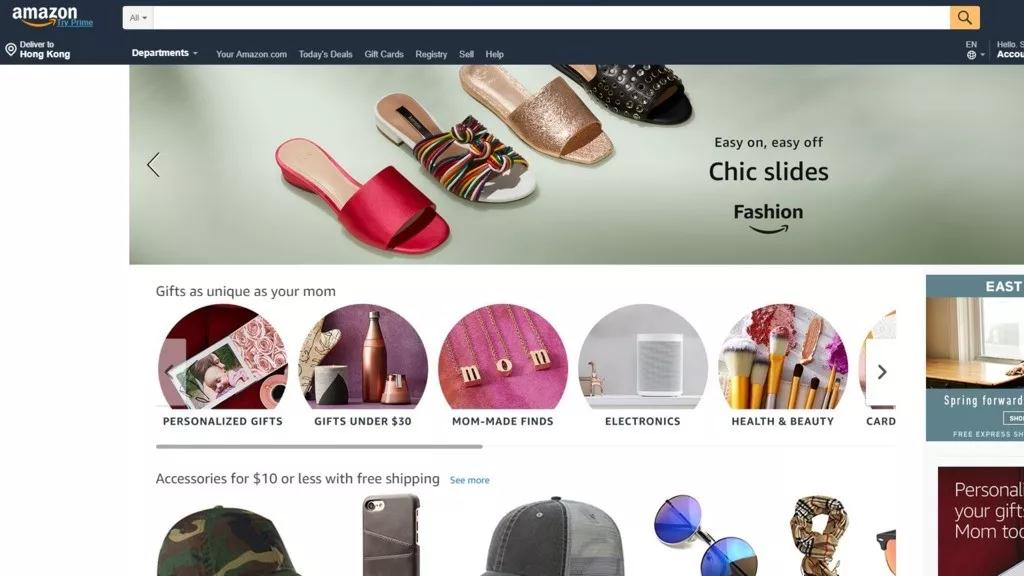1024x576 pixels.
Task: Advance the gift carousel with right arrow
Action: click(x=882, y=372)
